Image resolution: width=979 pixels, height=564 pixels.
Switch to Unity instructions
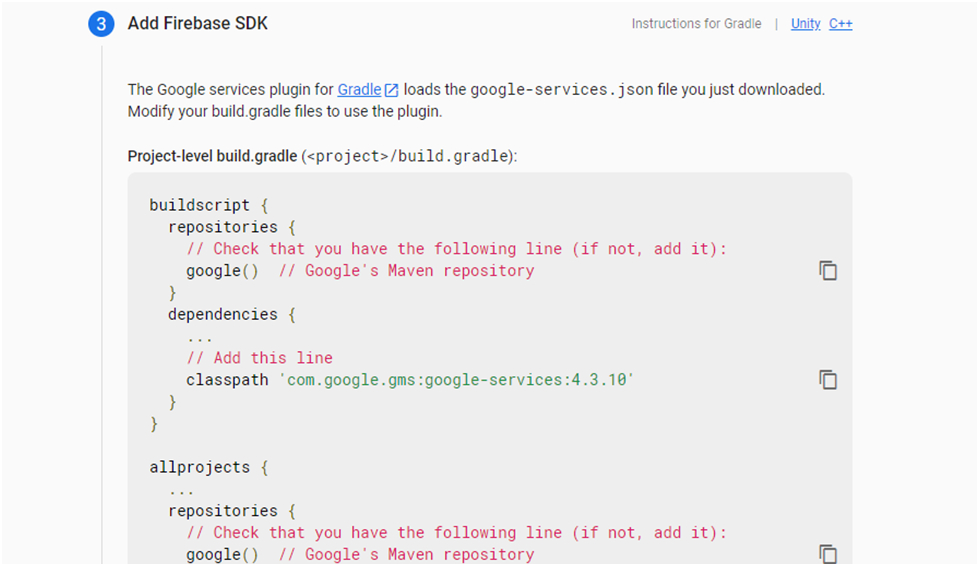[805, 24]
